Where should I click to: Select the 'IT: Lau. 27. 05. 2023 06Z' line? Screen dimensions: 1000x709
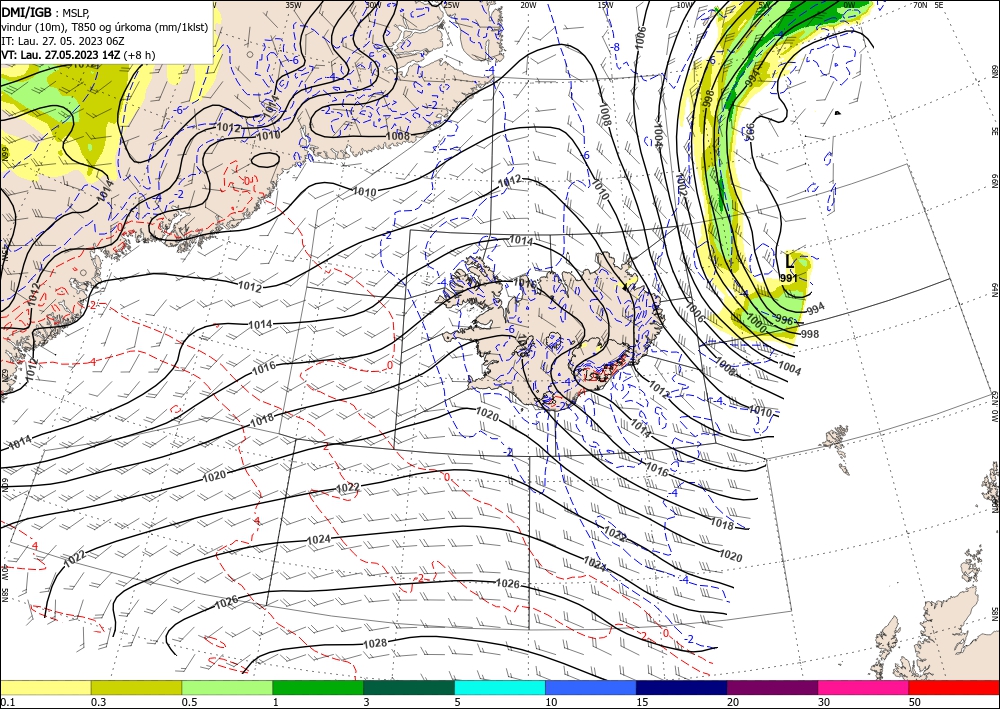62,41
